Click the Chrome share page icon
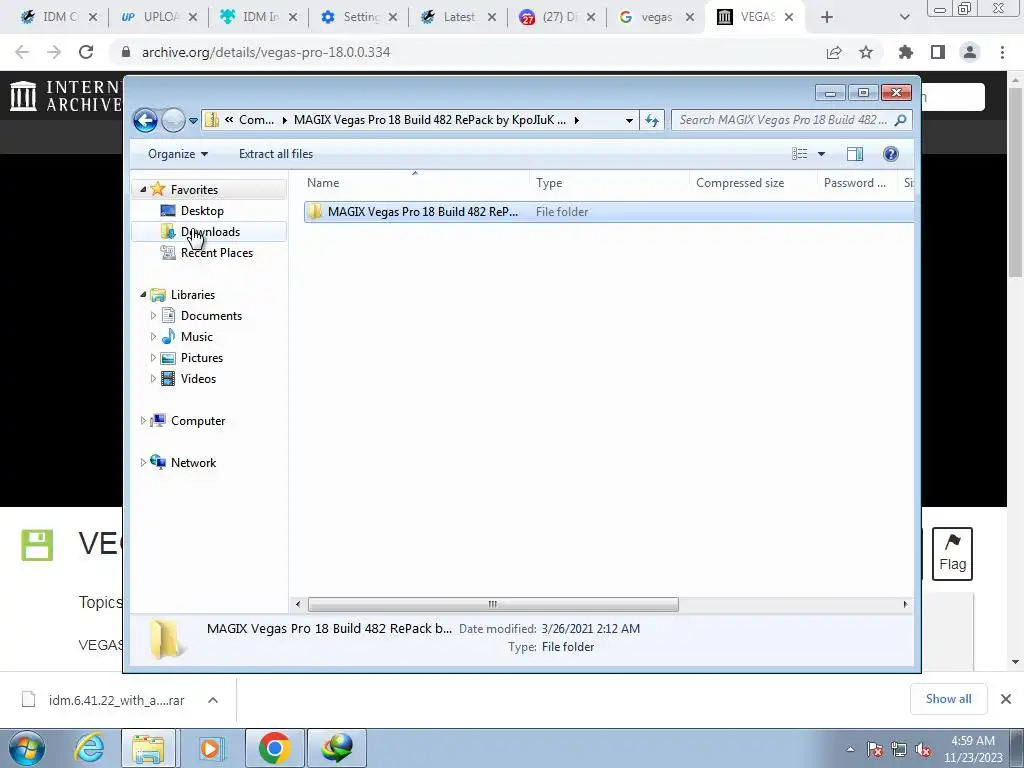This screenshot has height=768, width=1024. [834, 52]
